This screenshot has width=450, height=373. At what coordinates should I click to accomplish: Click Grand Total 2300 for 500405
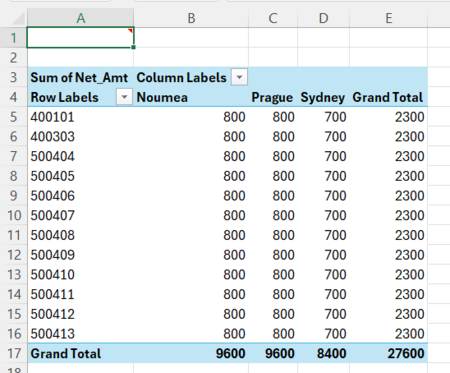pyautogui.click(x=388, y=176)
